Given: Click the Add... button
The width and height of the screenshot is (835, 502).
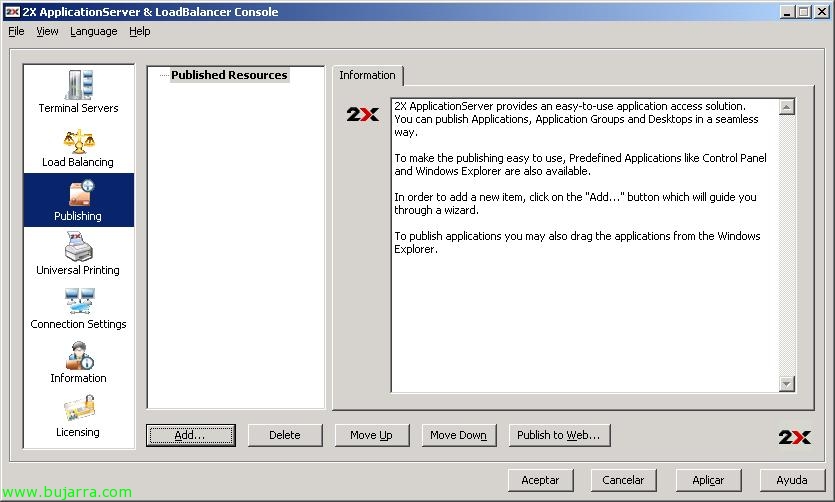Looking at the screenshot, I should coord(191,435).
